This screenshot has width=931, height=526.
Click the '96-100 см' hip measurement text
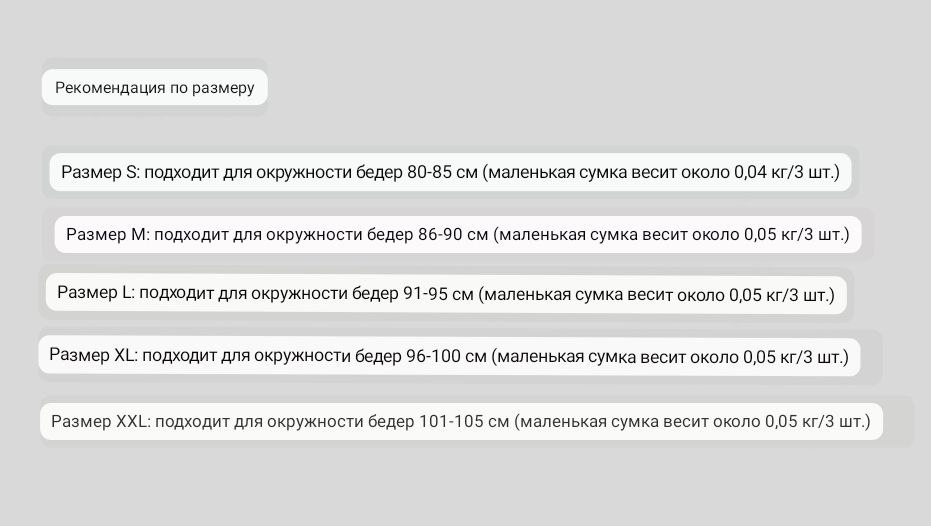[446, 356]
